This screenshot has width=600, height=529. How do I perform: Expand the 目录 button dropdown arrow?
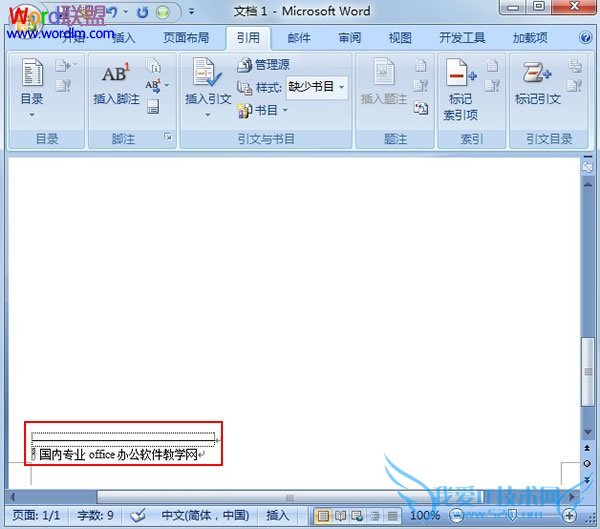(32, 114)
